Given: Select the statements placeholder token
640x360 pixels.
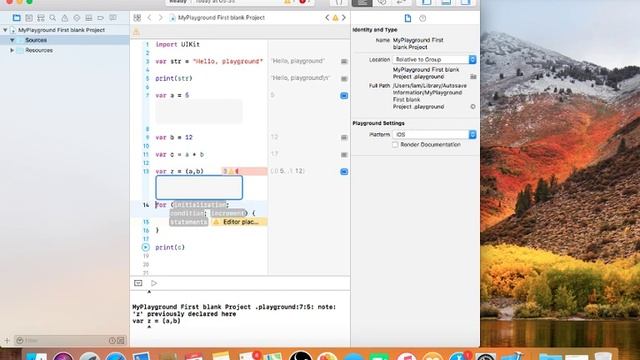Looking at the screenshot, I should click(x=189, y=222).
